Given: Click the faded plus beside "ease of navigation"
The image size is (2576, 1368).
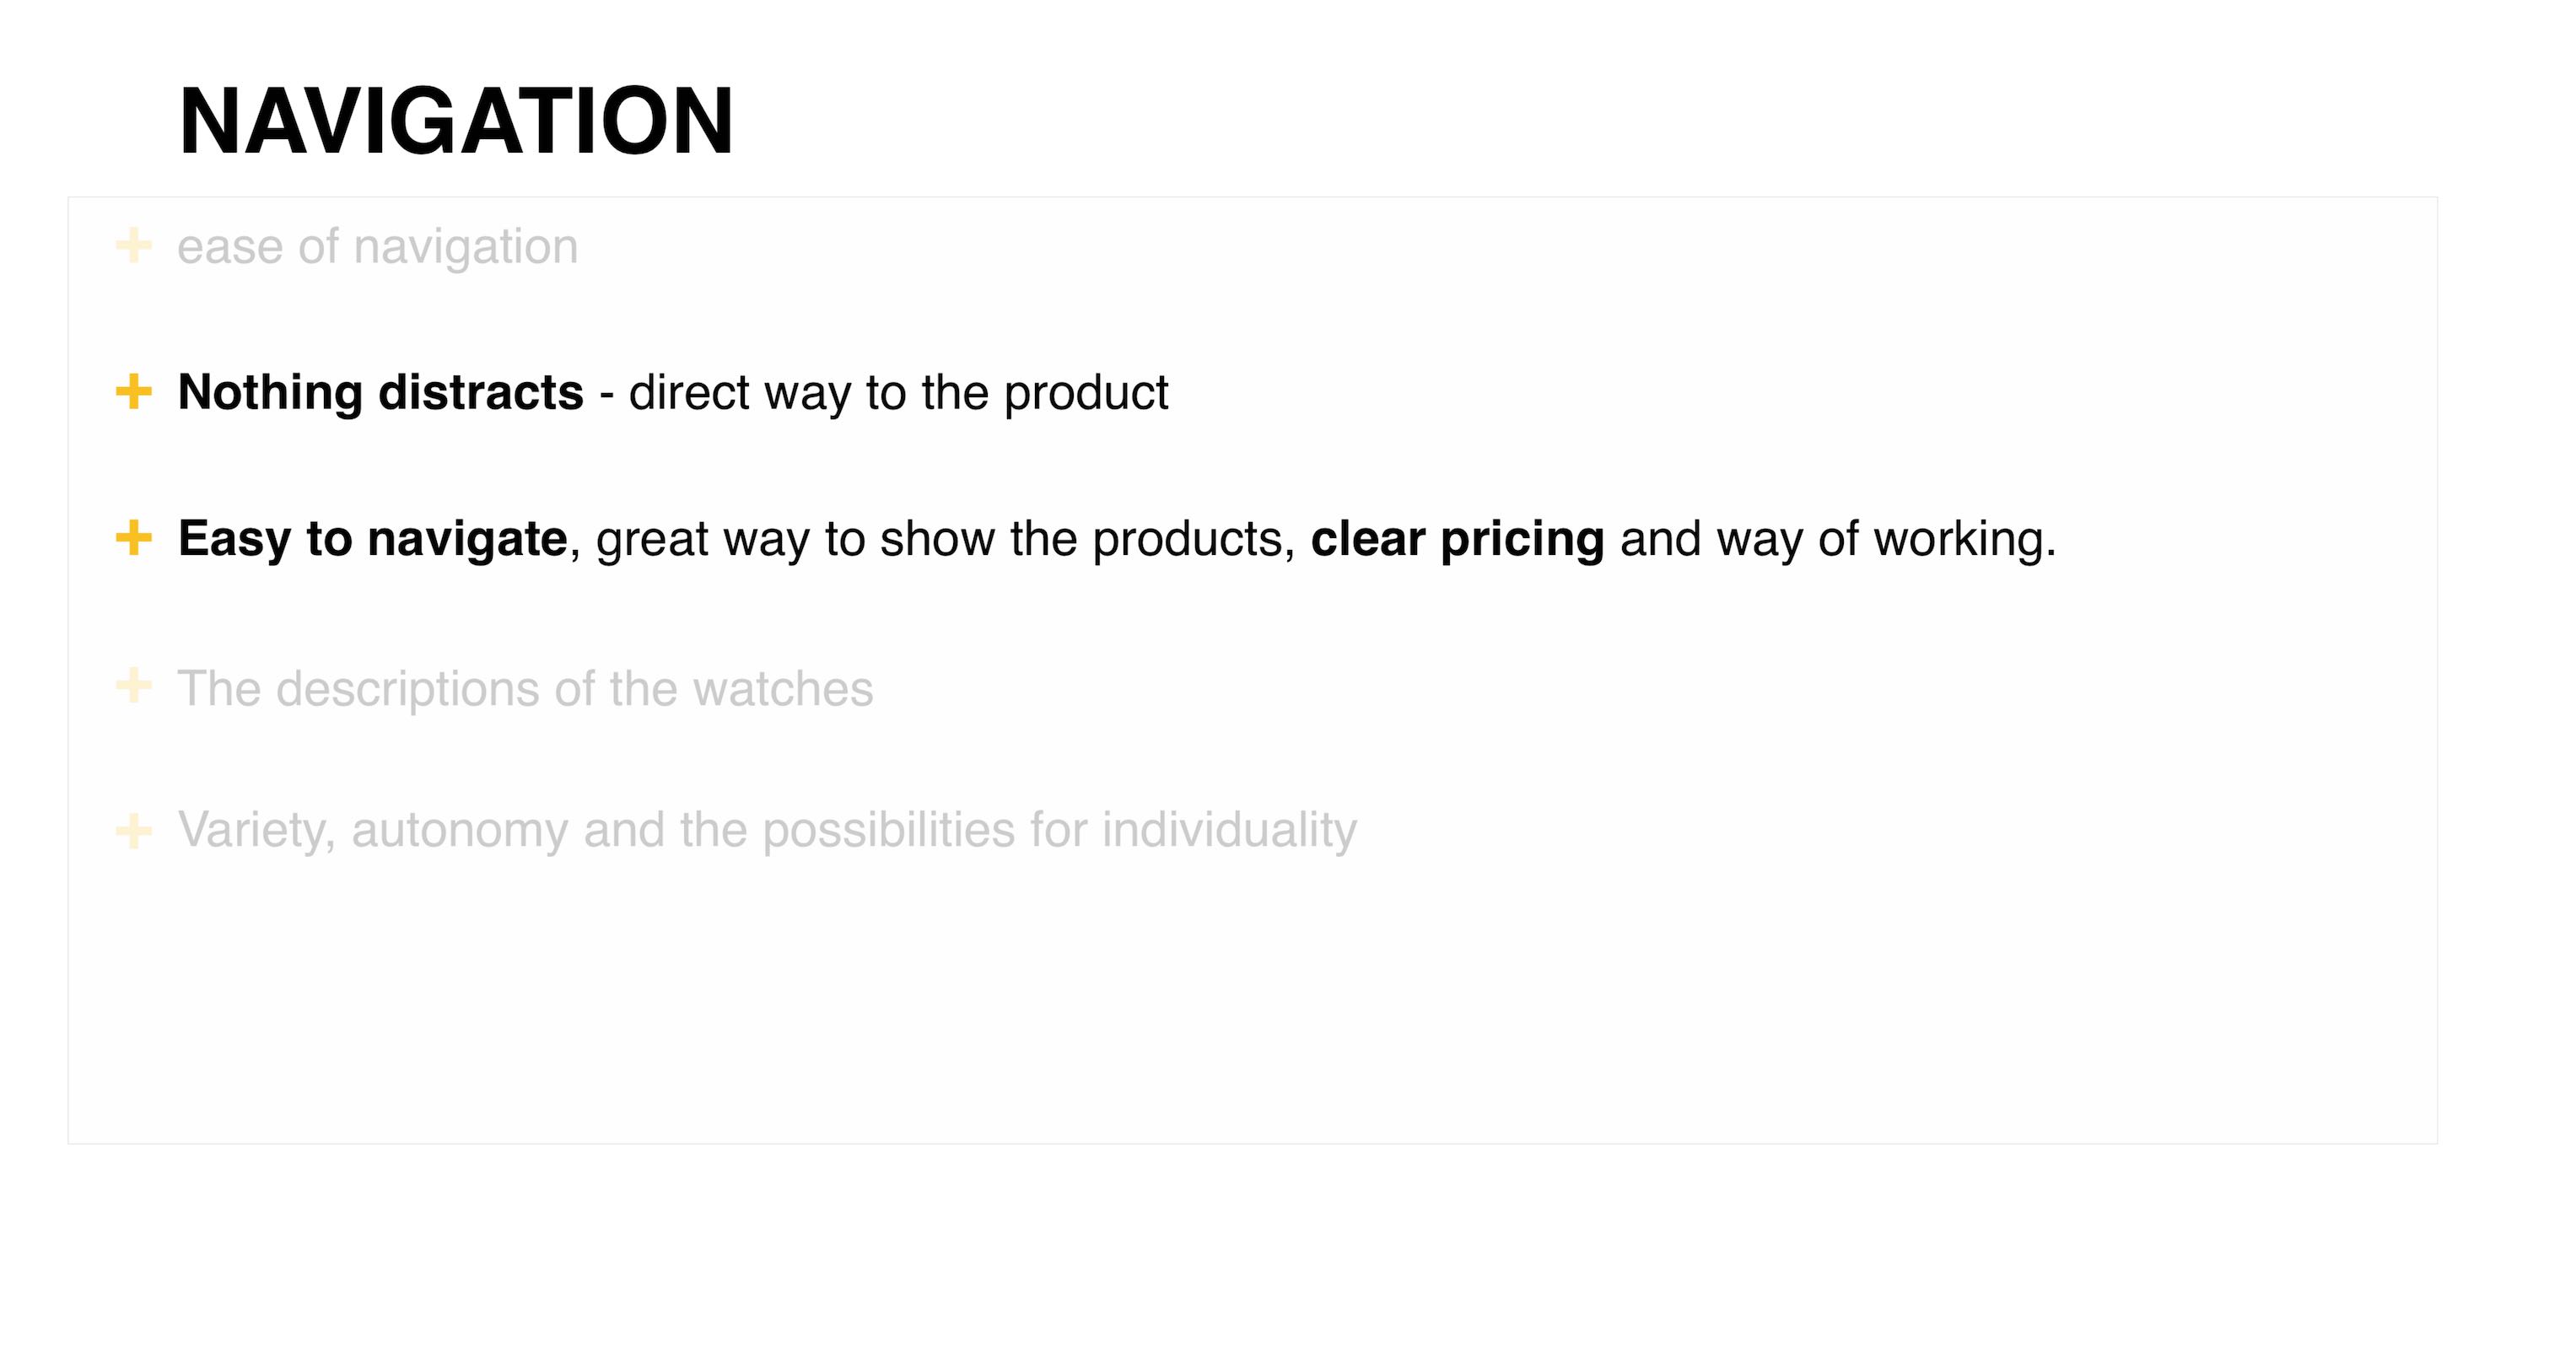Looking at the screenshot, I should (134, 246).
